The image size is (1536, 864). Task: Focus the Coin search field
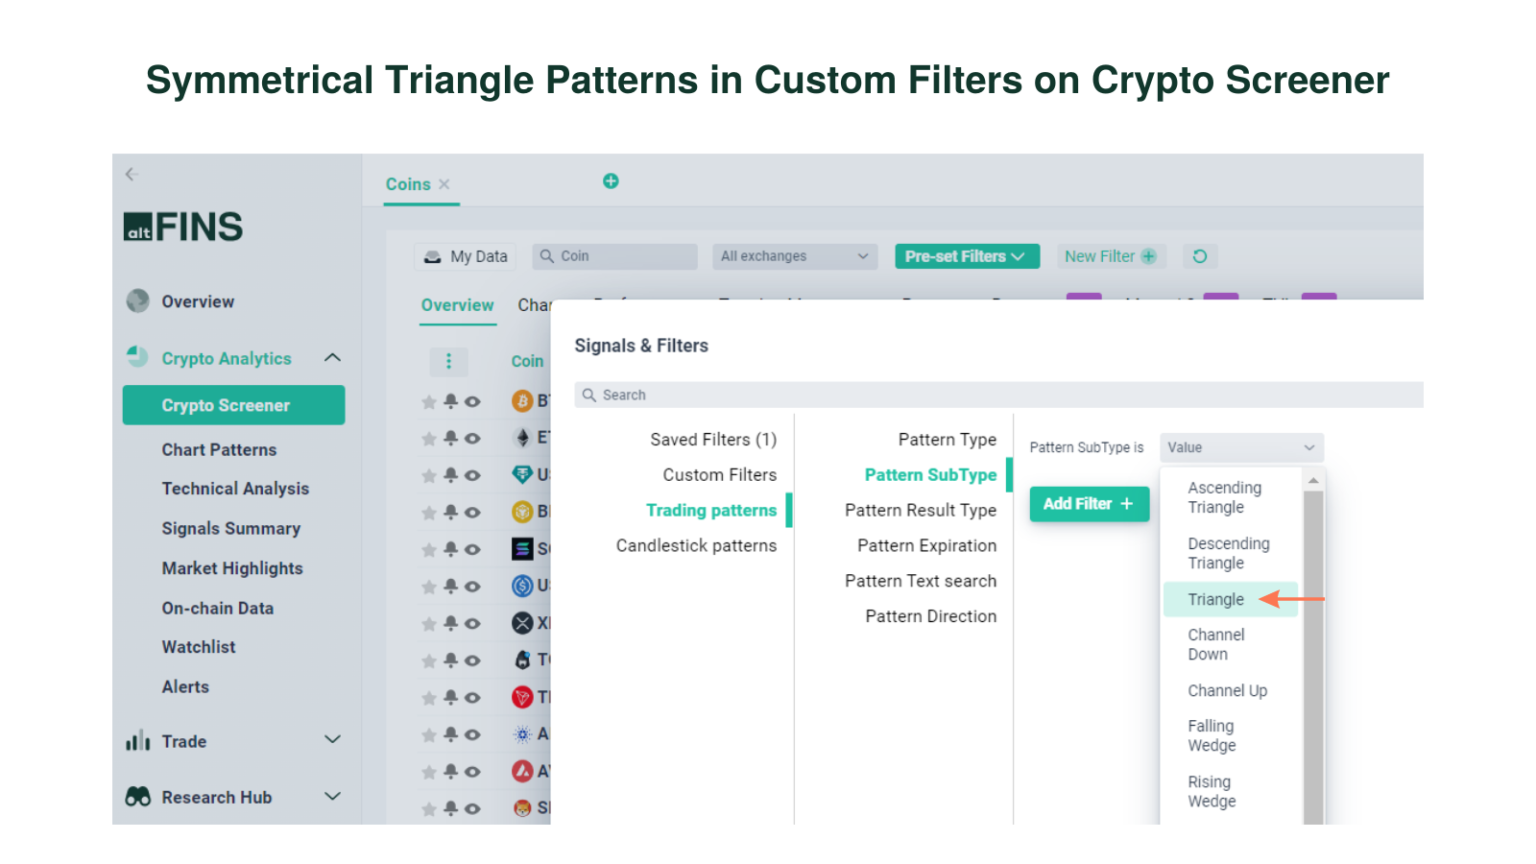point(615,257)
